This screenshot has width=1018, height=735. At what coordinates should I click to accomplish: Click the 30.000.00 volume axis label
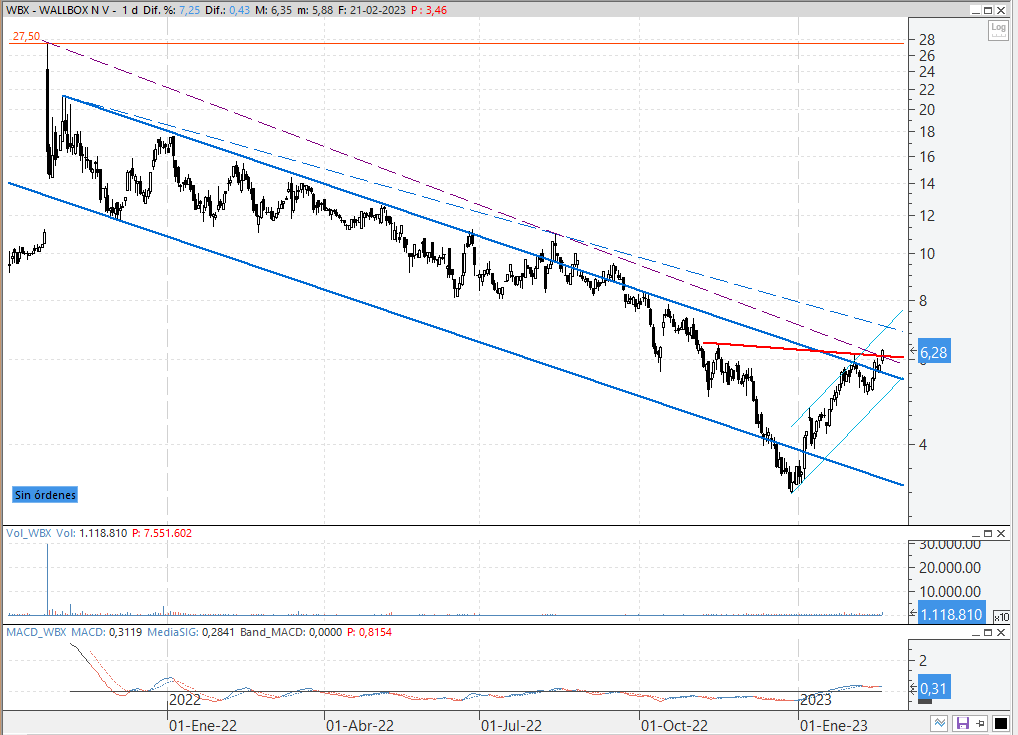coord(949,545)
